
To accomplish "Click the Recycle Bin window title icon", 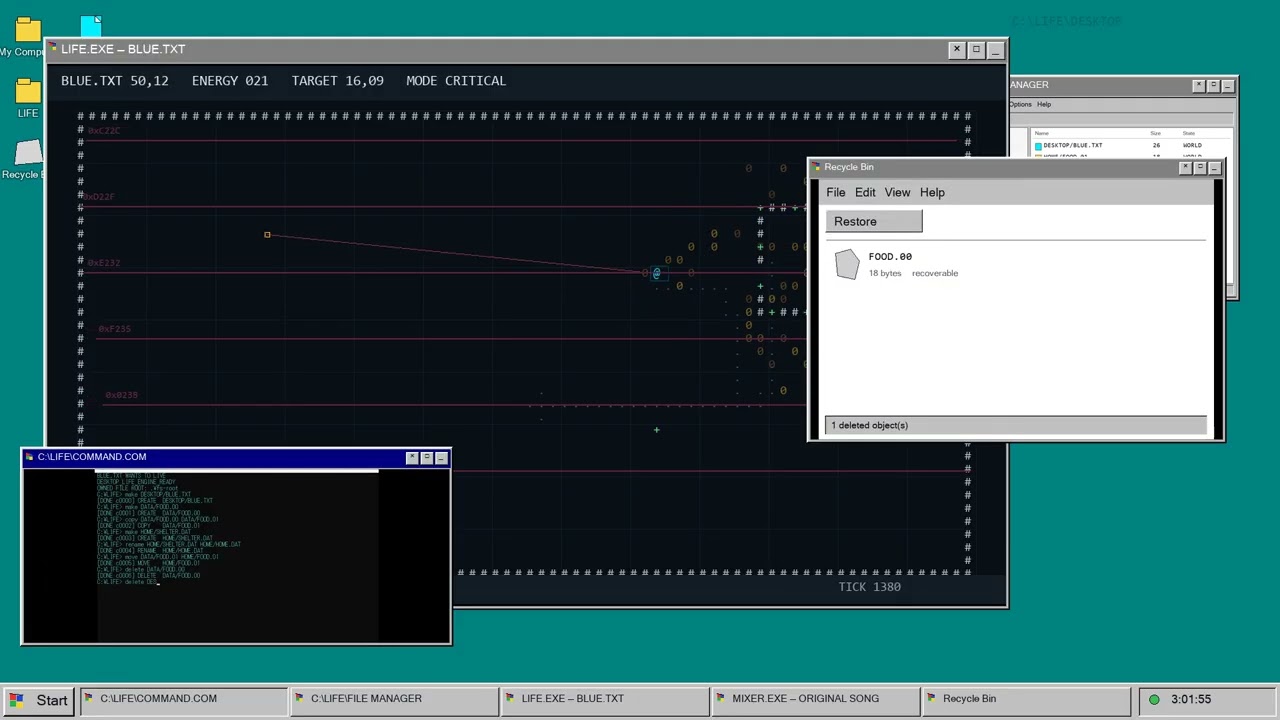I will pyautogui.click(x=816, y=167).
